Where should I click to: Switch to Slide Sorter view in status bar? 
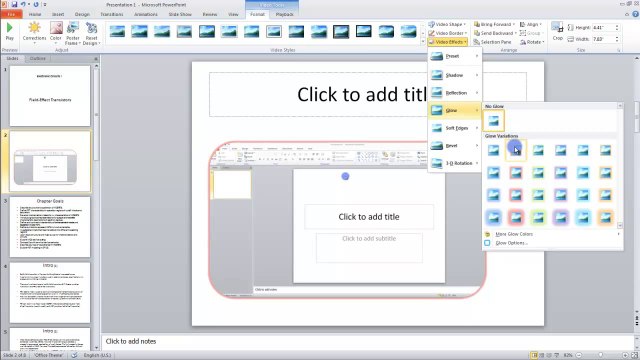pyautogui.click(x=542, y=355)
